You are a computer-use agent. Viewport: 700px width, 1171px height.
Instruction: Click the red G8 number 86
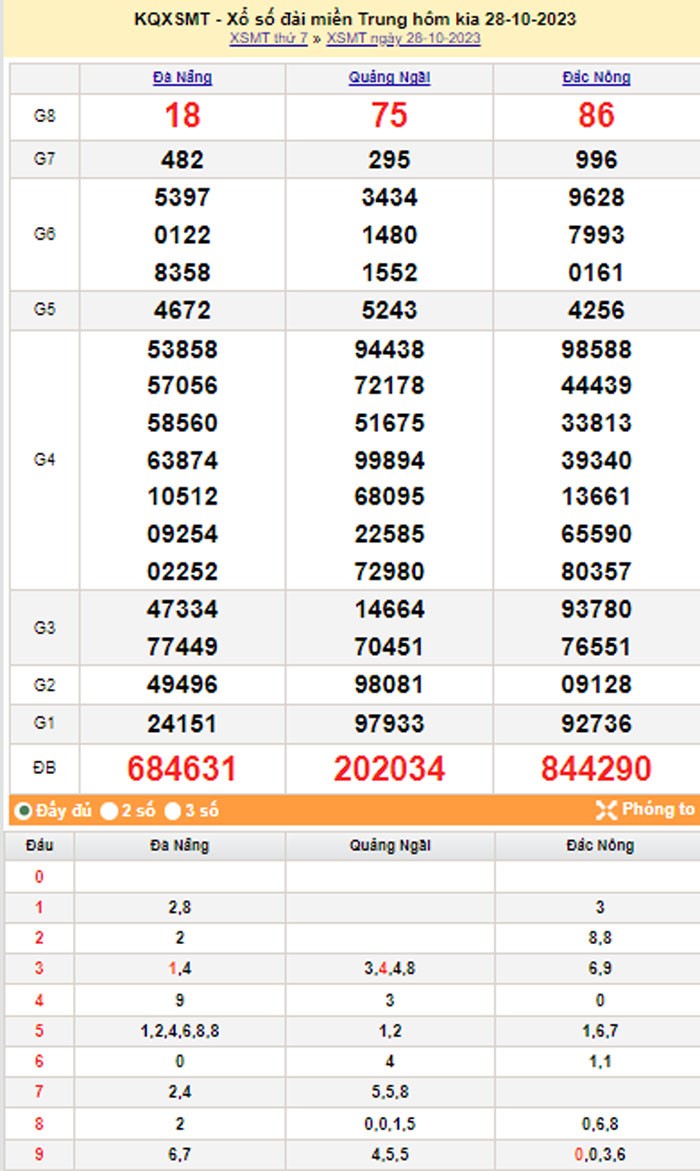(596, 116)
